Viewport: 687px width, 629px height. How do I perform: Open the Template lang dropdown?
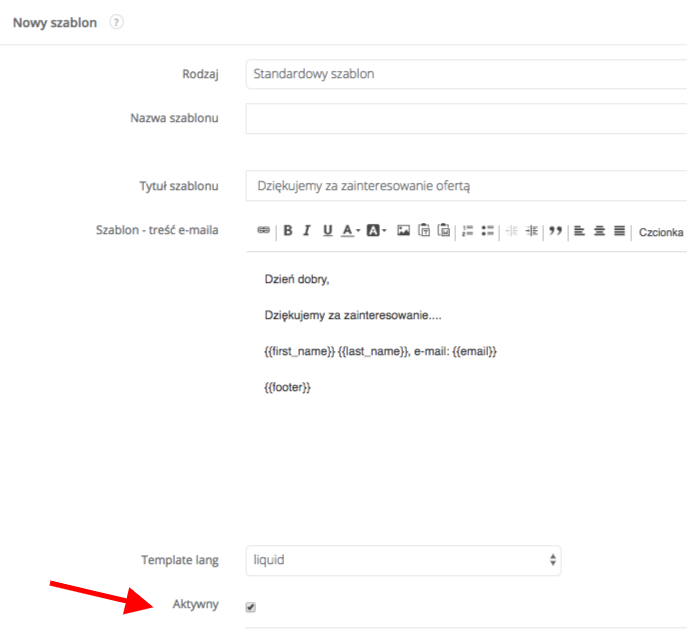pos(404,560)
